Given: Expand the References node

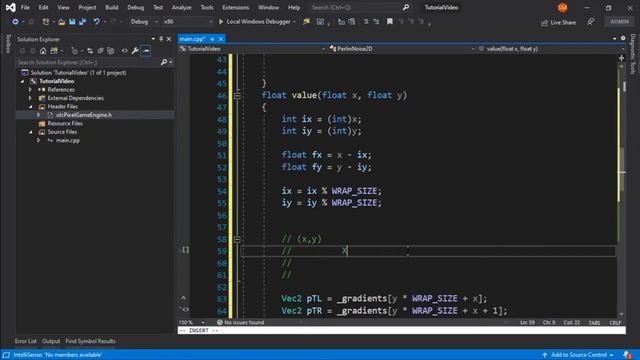Looking at the screenshot, I should (30, 89).
